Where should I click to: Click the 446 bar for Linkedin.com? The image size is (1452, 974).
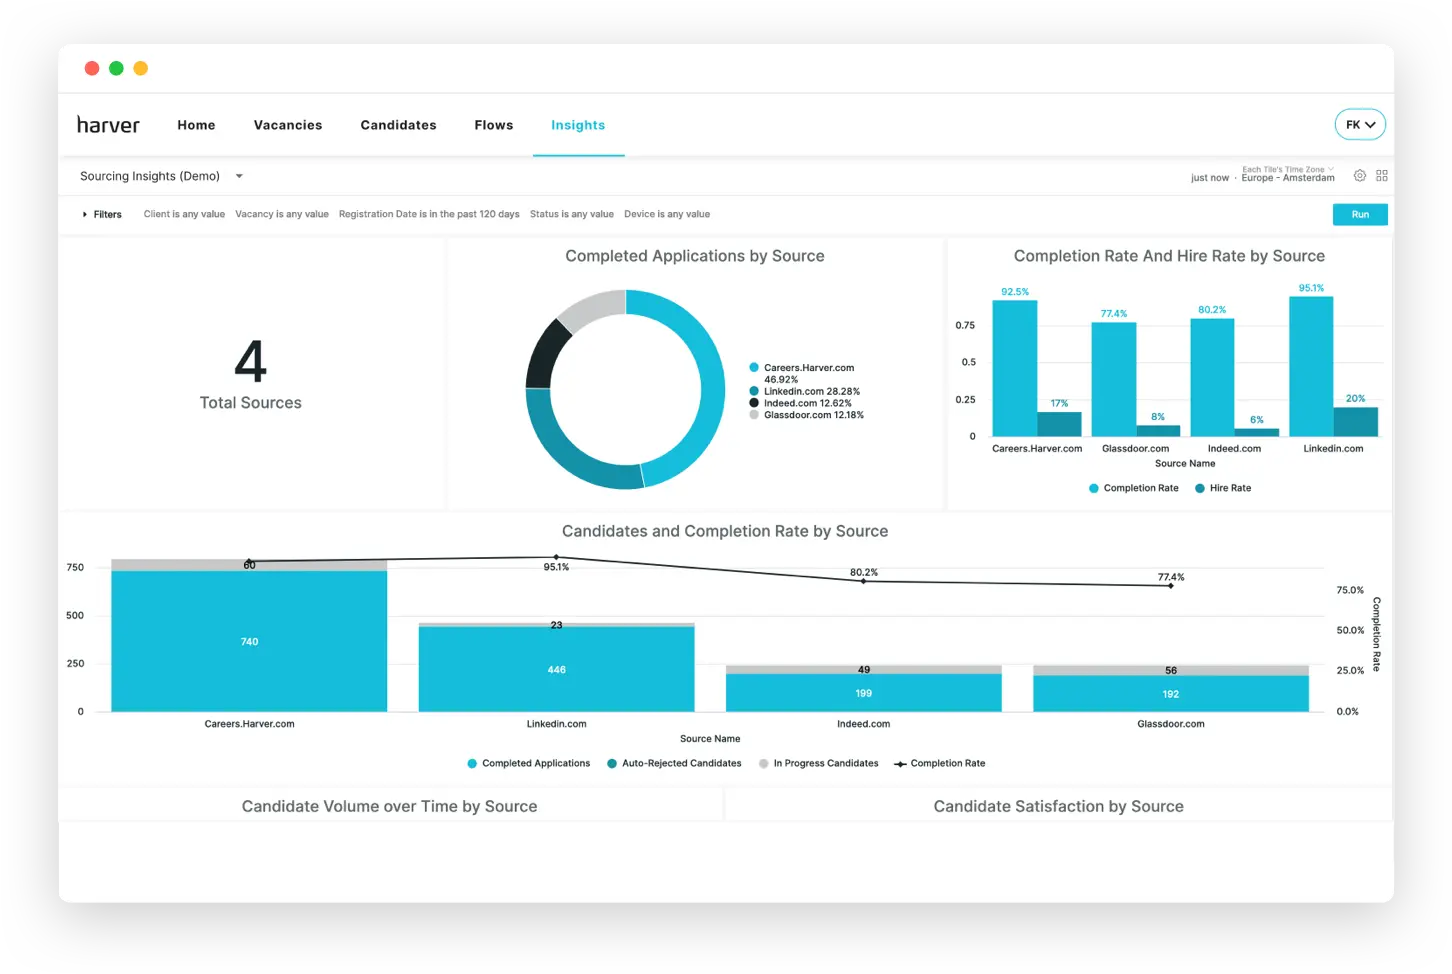click(556, 669)
